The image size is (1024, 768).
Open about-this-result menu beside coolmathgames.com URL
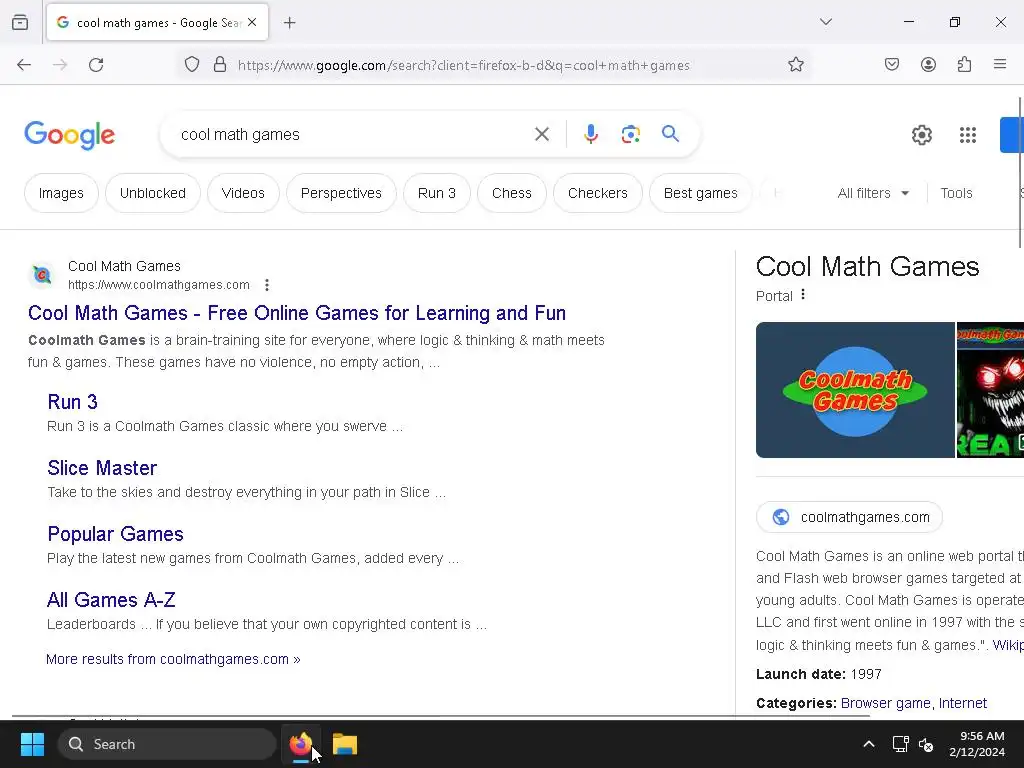pos(266,285)
